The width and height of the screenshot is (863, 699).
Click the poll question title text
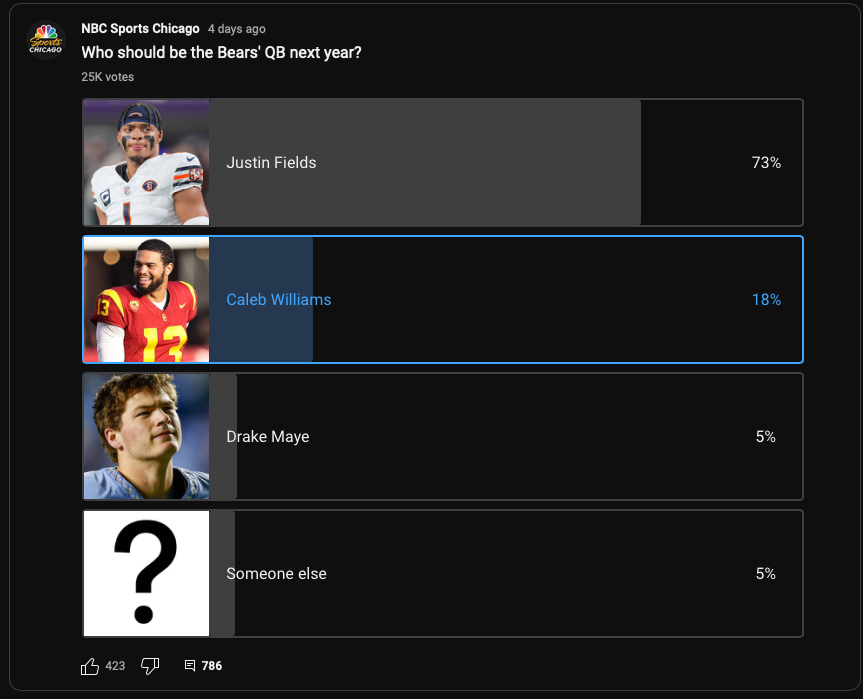tap(221, 52)
